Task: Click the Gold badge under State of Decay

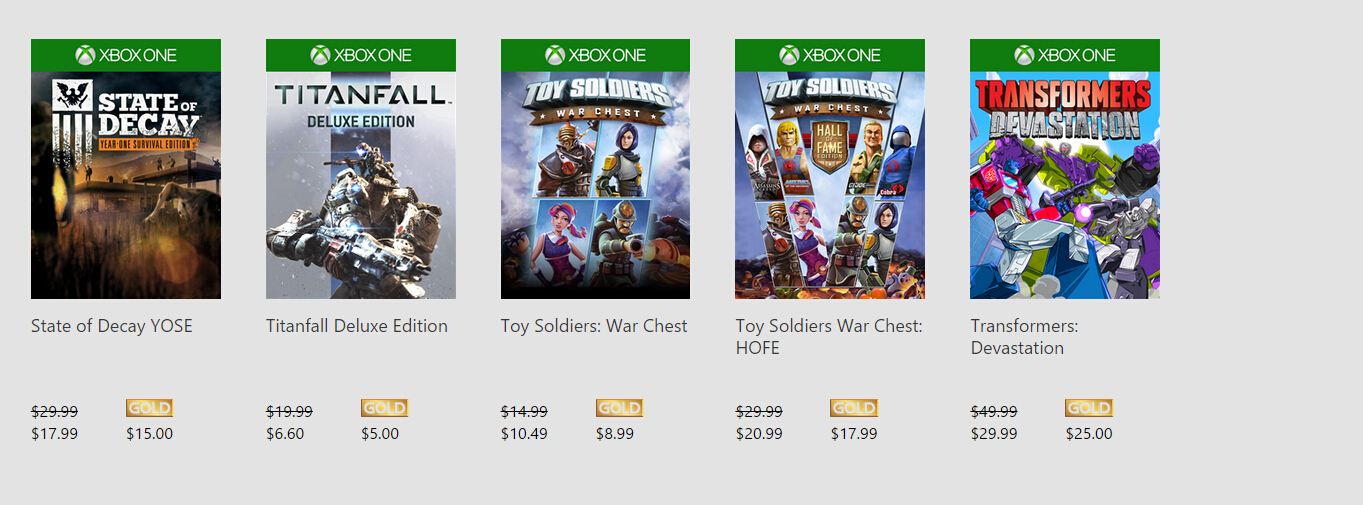Action: 149,408
